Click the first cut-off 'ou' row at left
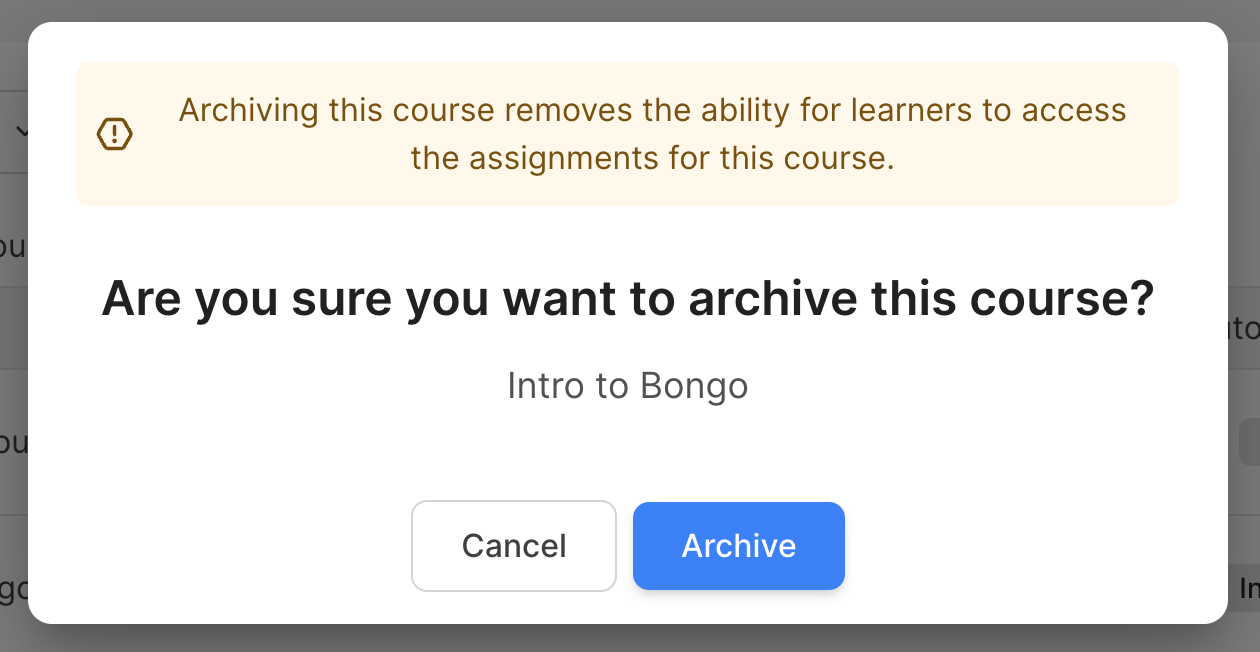1260x652 pixels. coord(13,246)
